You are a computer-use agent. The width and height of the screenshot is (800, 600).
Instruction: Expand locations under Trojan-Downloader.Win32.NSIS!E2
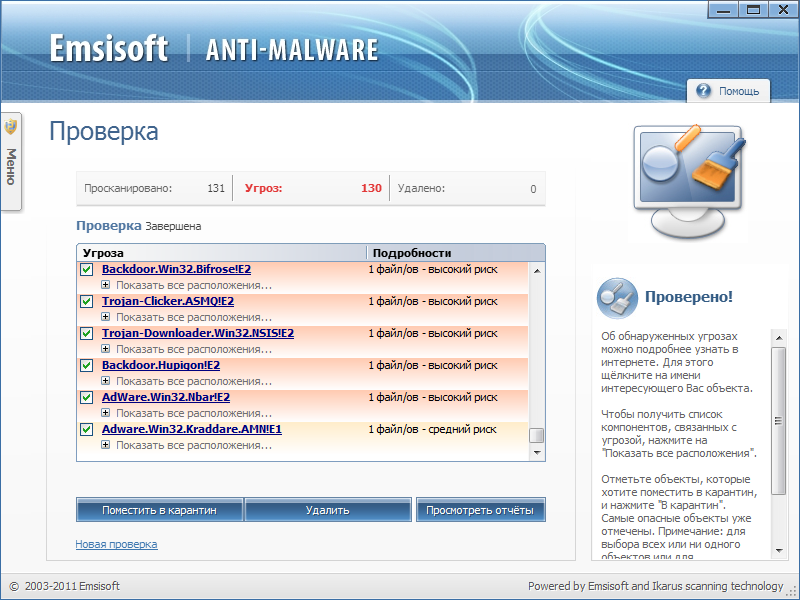click(105, 349)
